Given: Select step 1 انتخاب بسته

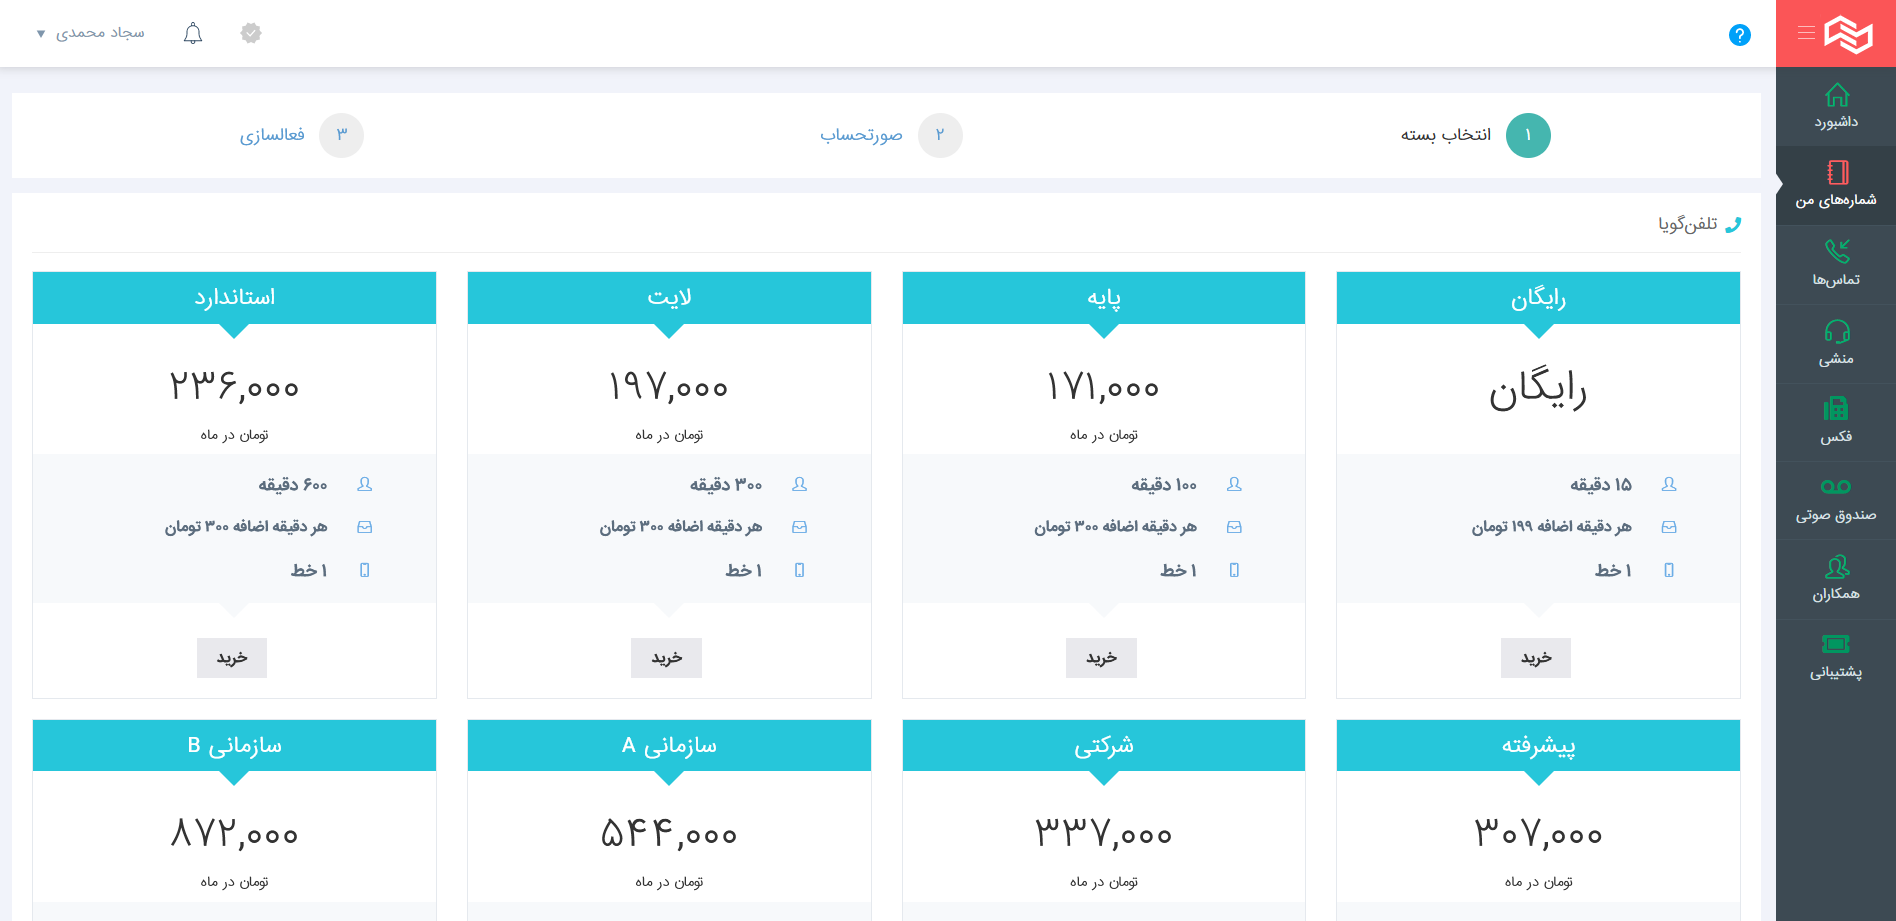Looking at the screenshot, I should point(1527,136).
